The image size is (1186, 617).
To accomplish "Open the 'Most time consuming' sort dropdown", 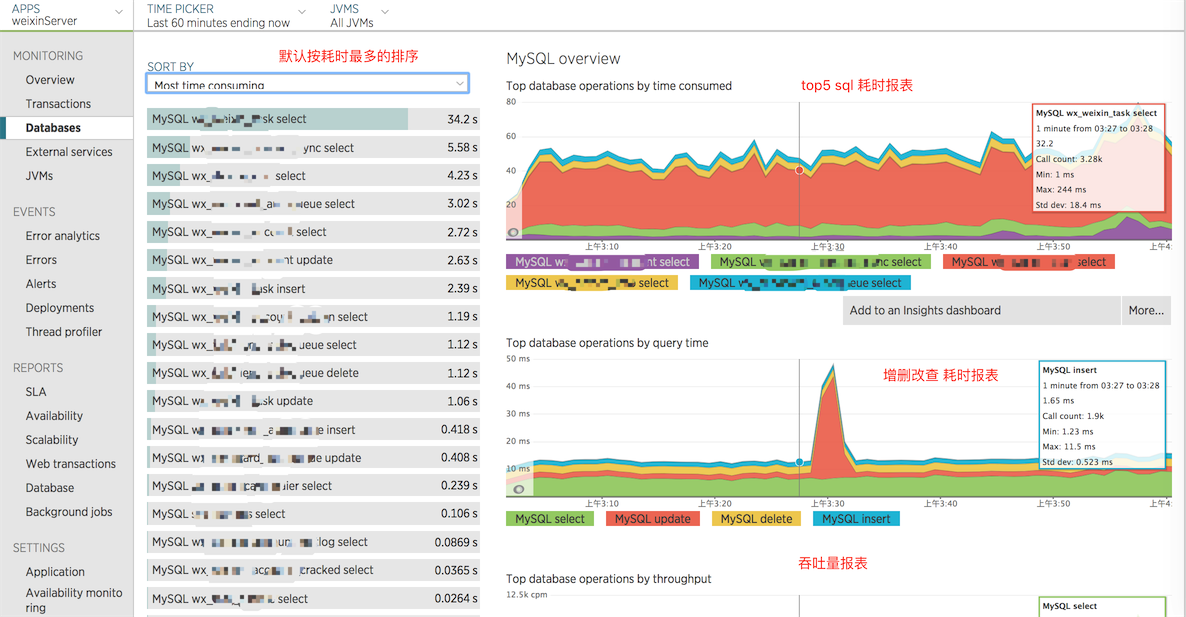I will [307, 83].
